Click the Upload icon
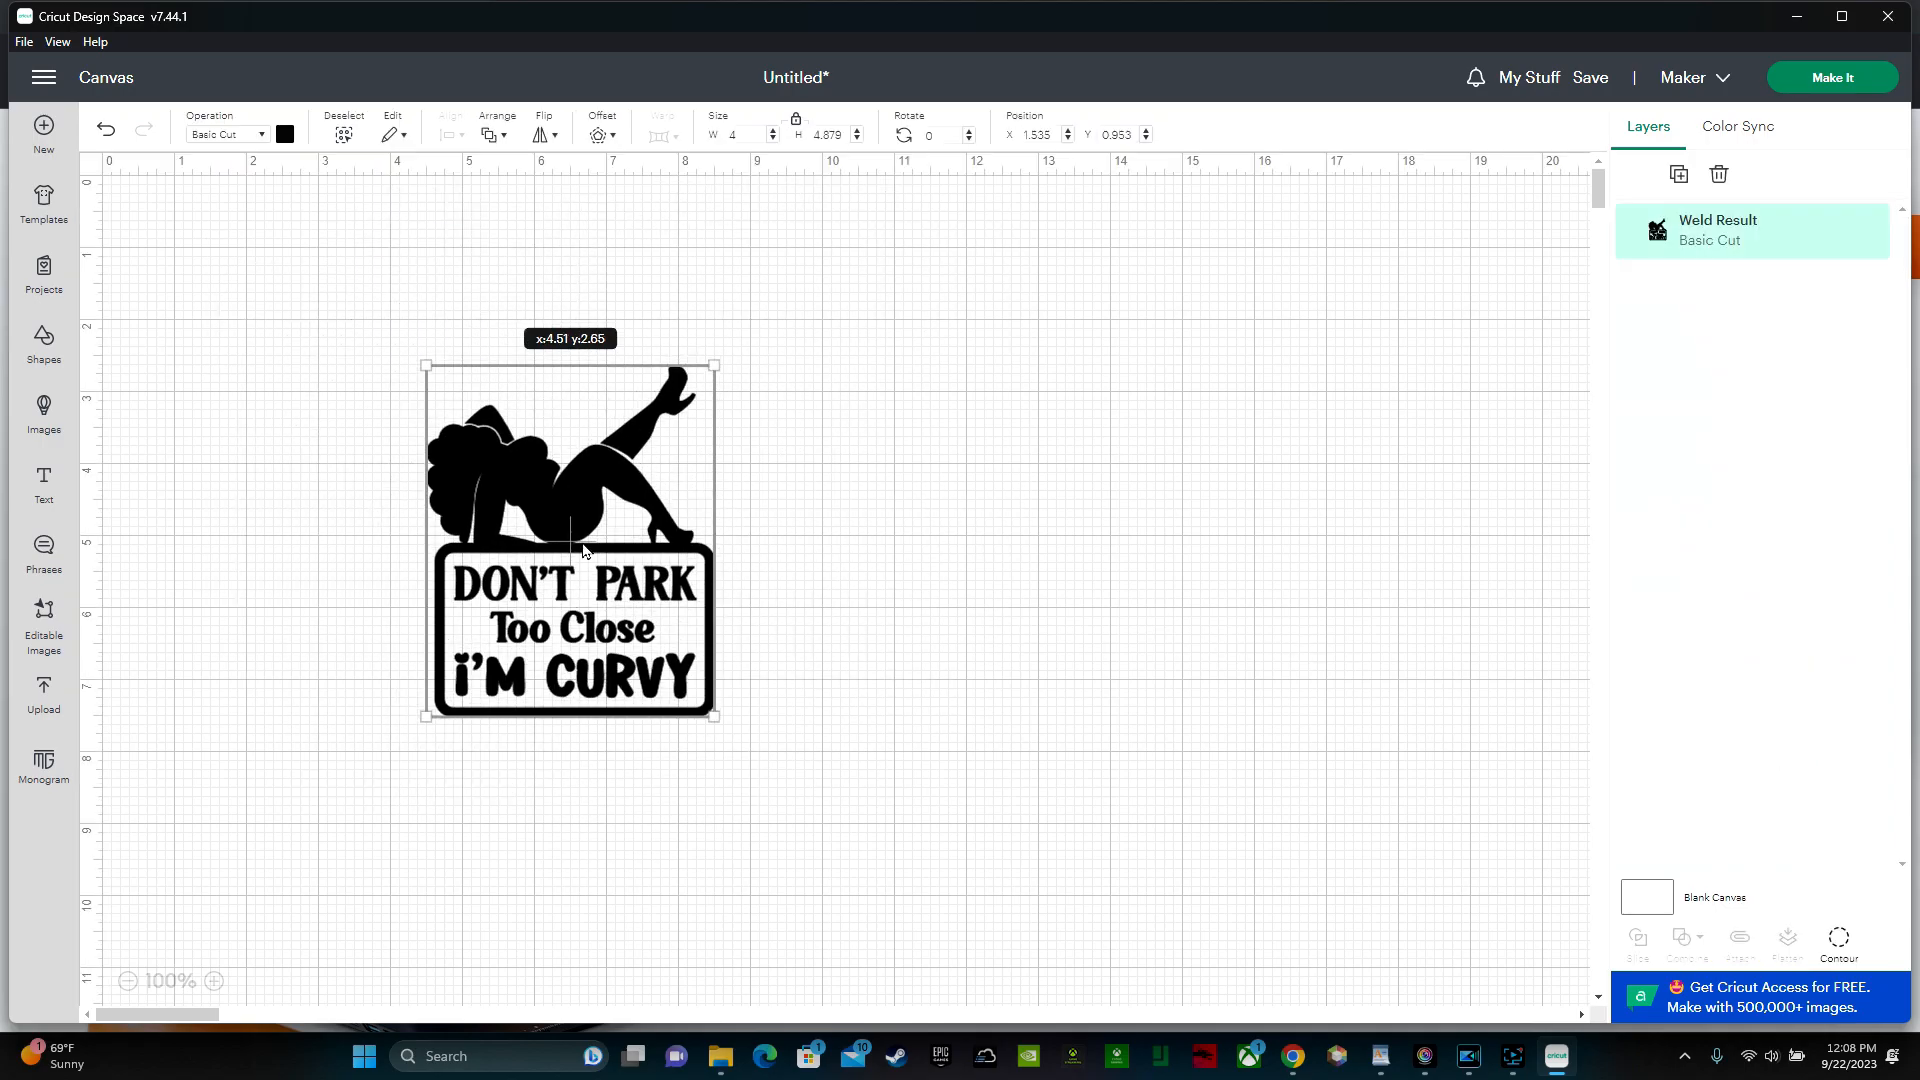The width and height of the screenshot is (1920, 1080). [44, 686]
